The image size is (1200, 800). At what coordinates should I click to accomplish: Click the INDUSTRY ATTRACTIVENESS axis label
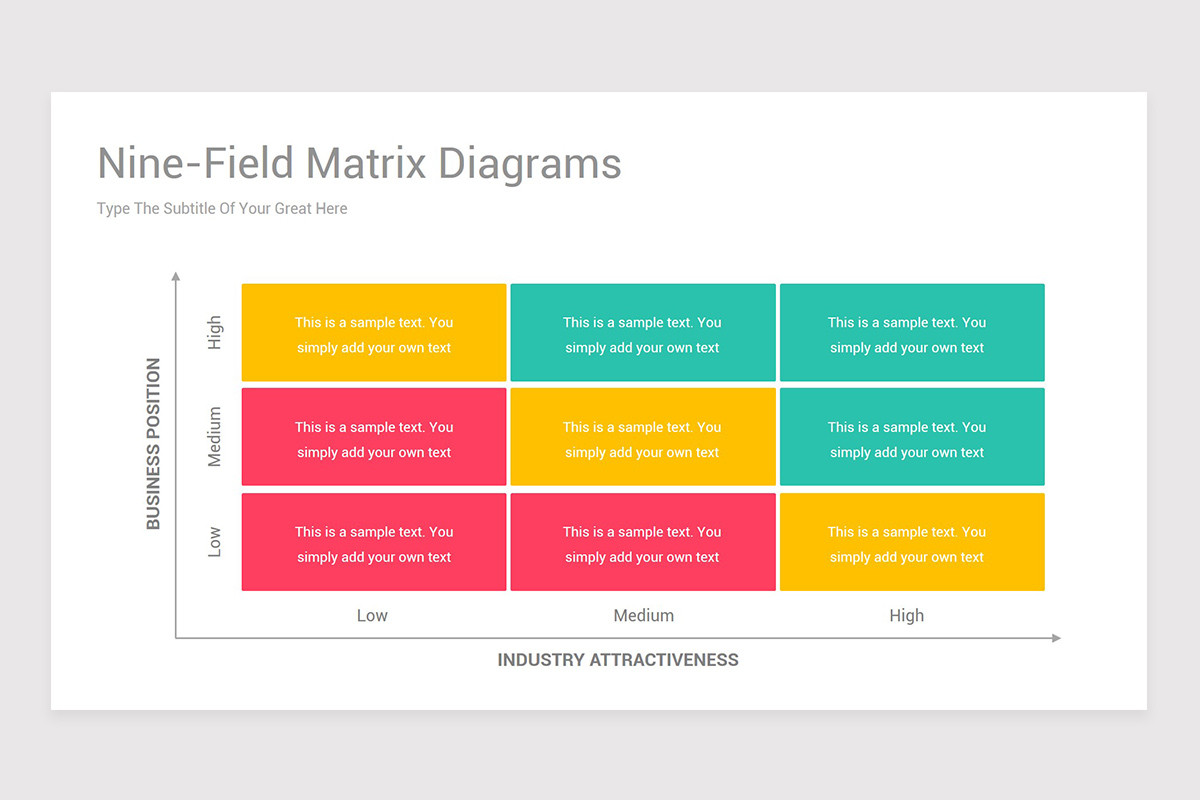click(x=618, y=660)
